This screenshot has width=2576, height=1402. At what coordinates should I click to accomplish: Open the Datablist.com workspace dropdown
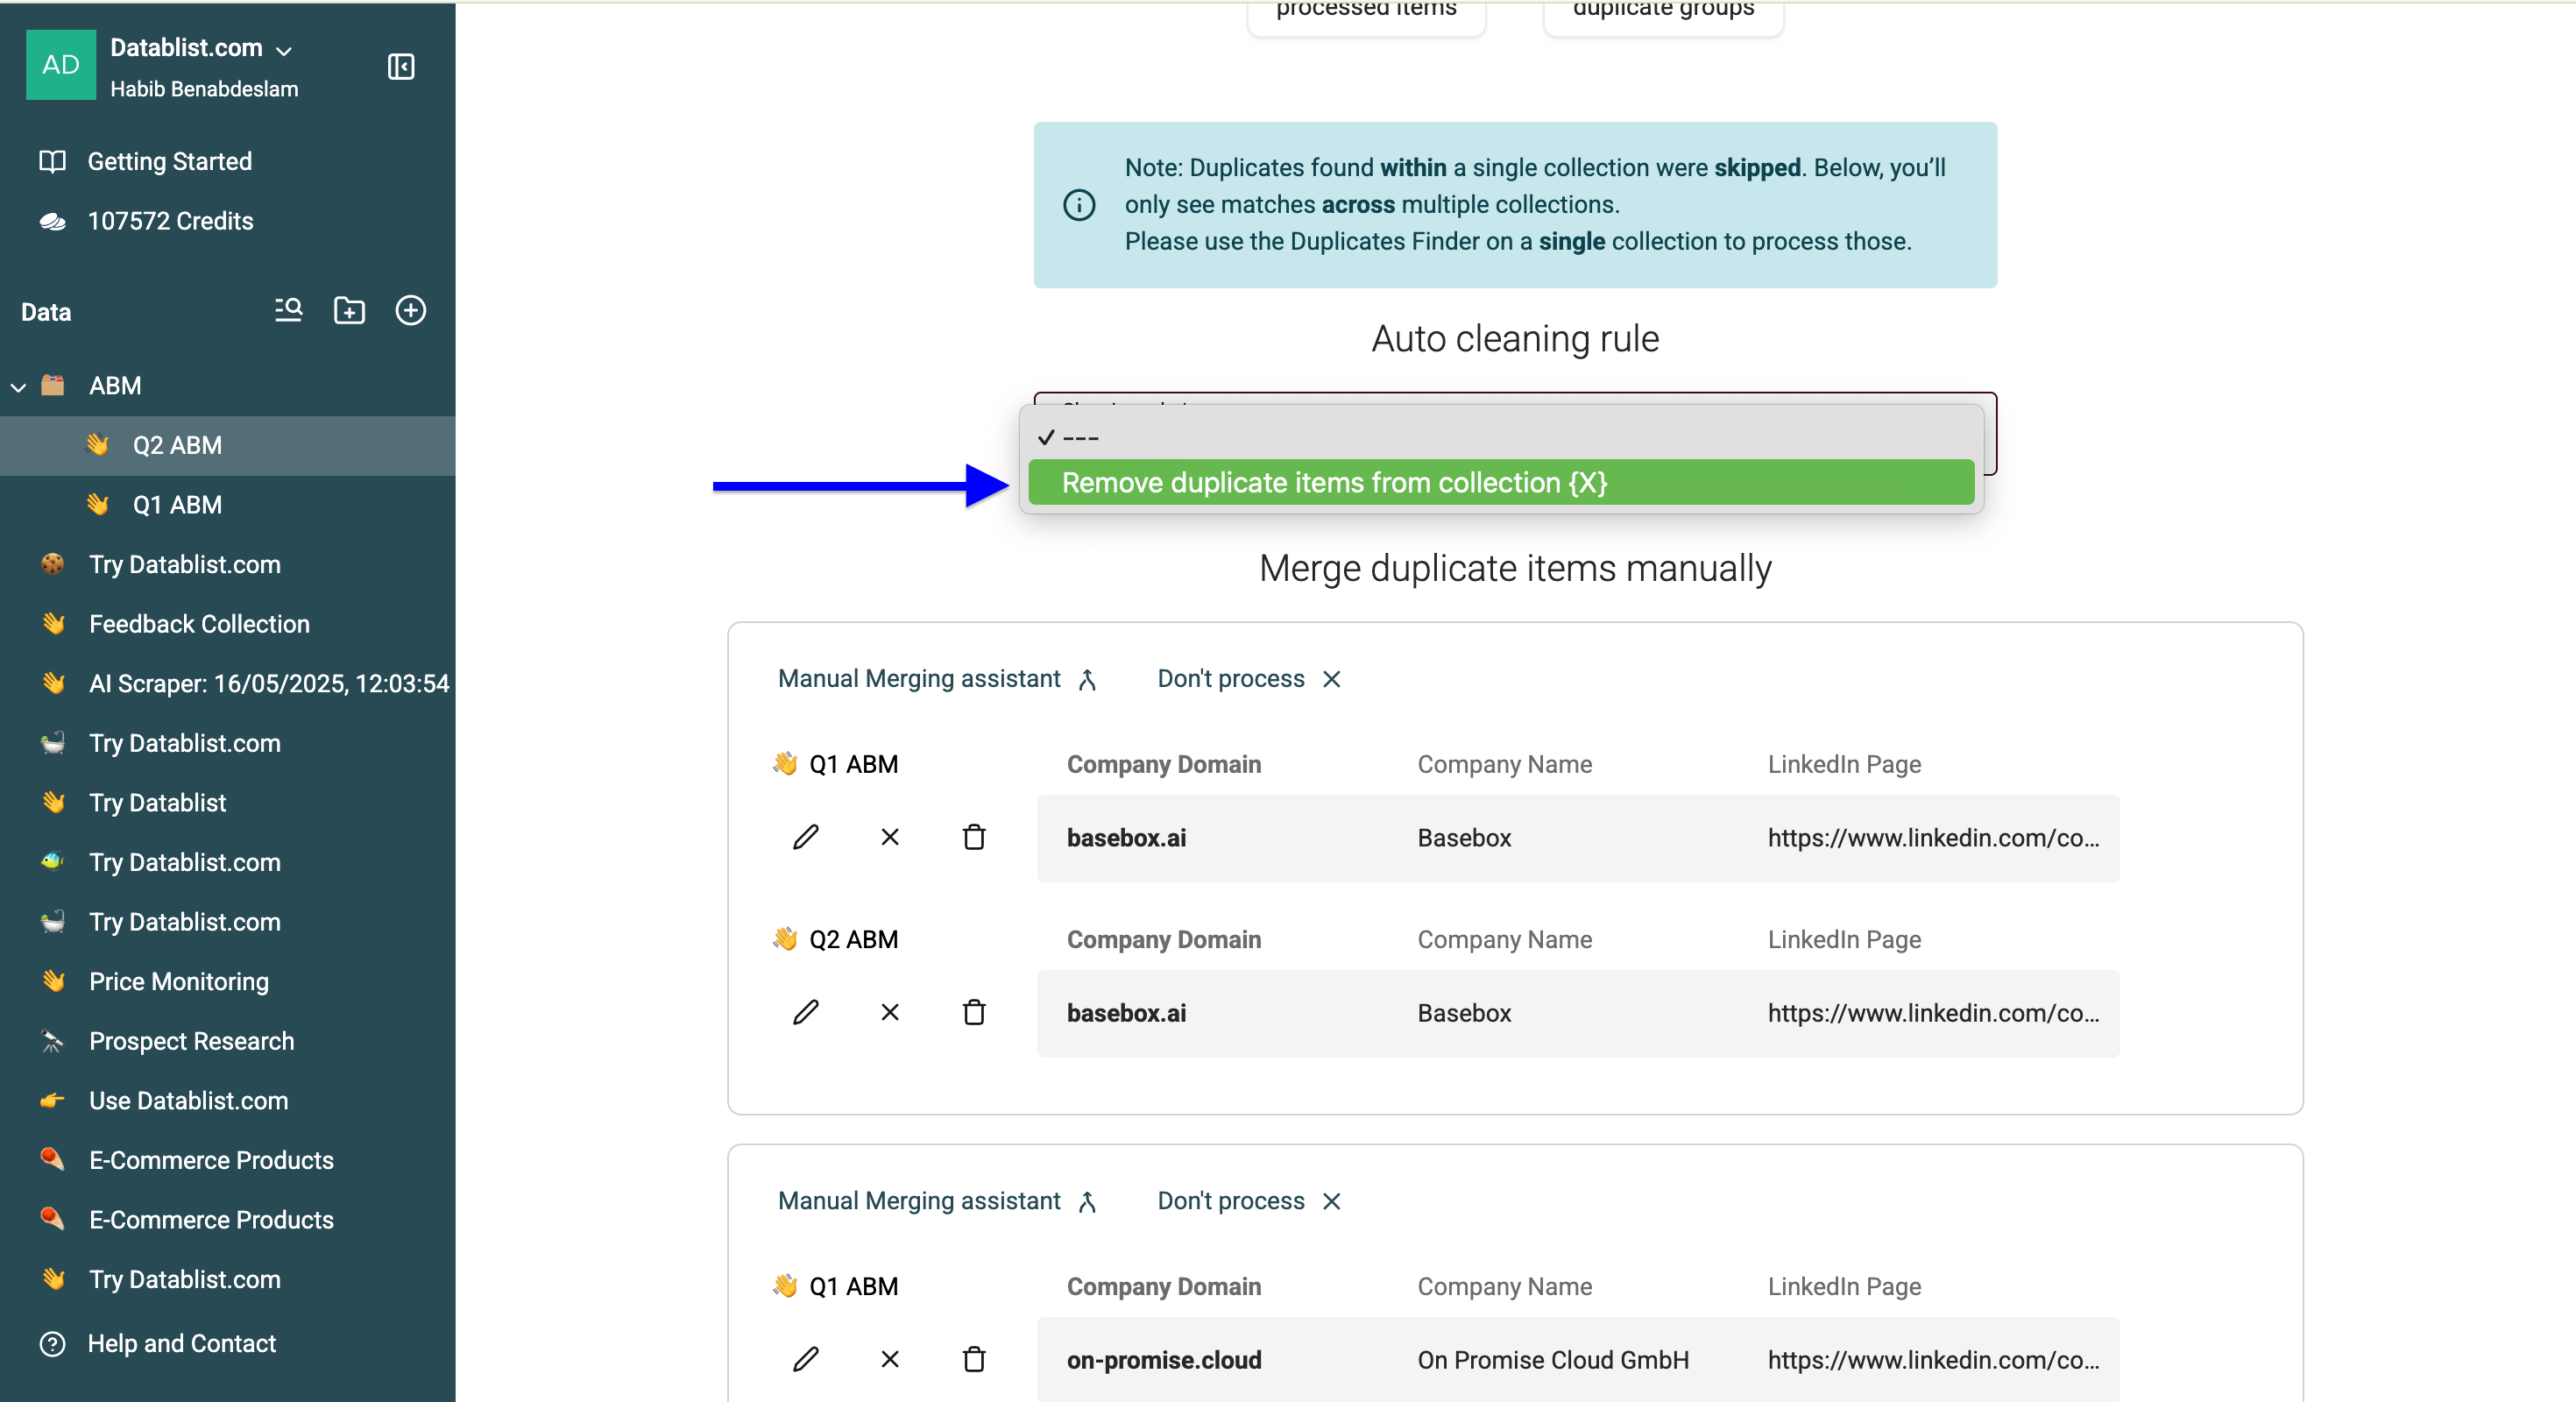(201, 48)
